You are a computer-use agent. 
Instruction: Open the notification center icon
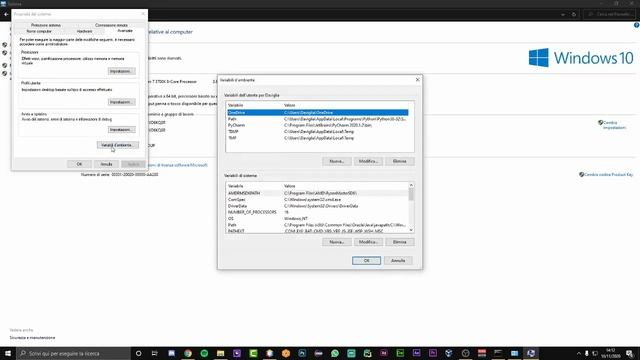630,353
